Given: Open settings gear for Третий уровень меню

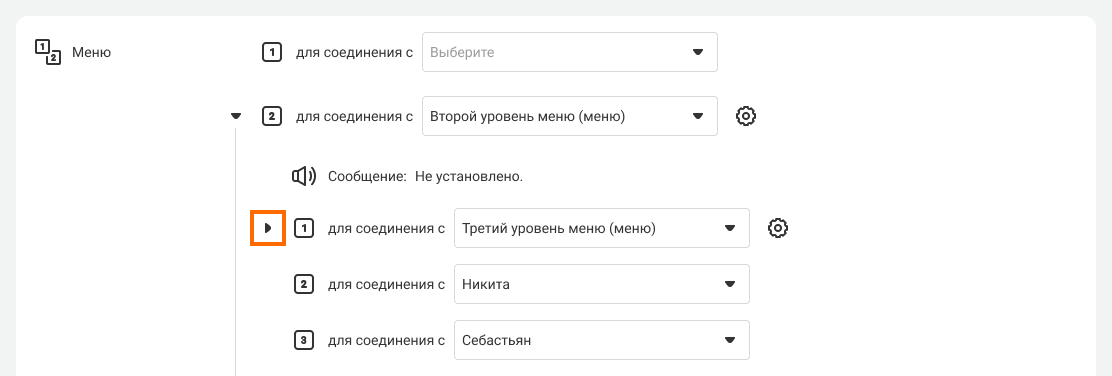Looking at the screenshot, I should point(778,228).
